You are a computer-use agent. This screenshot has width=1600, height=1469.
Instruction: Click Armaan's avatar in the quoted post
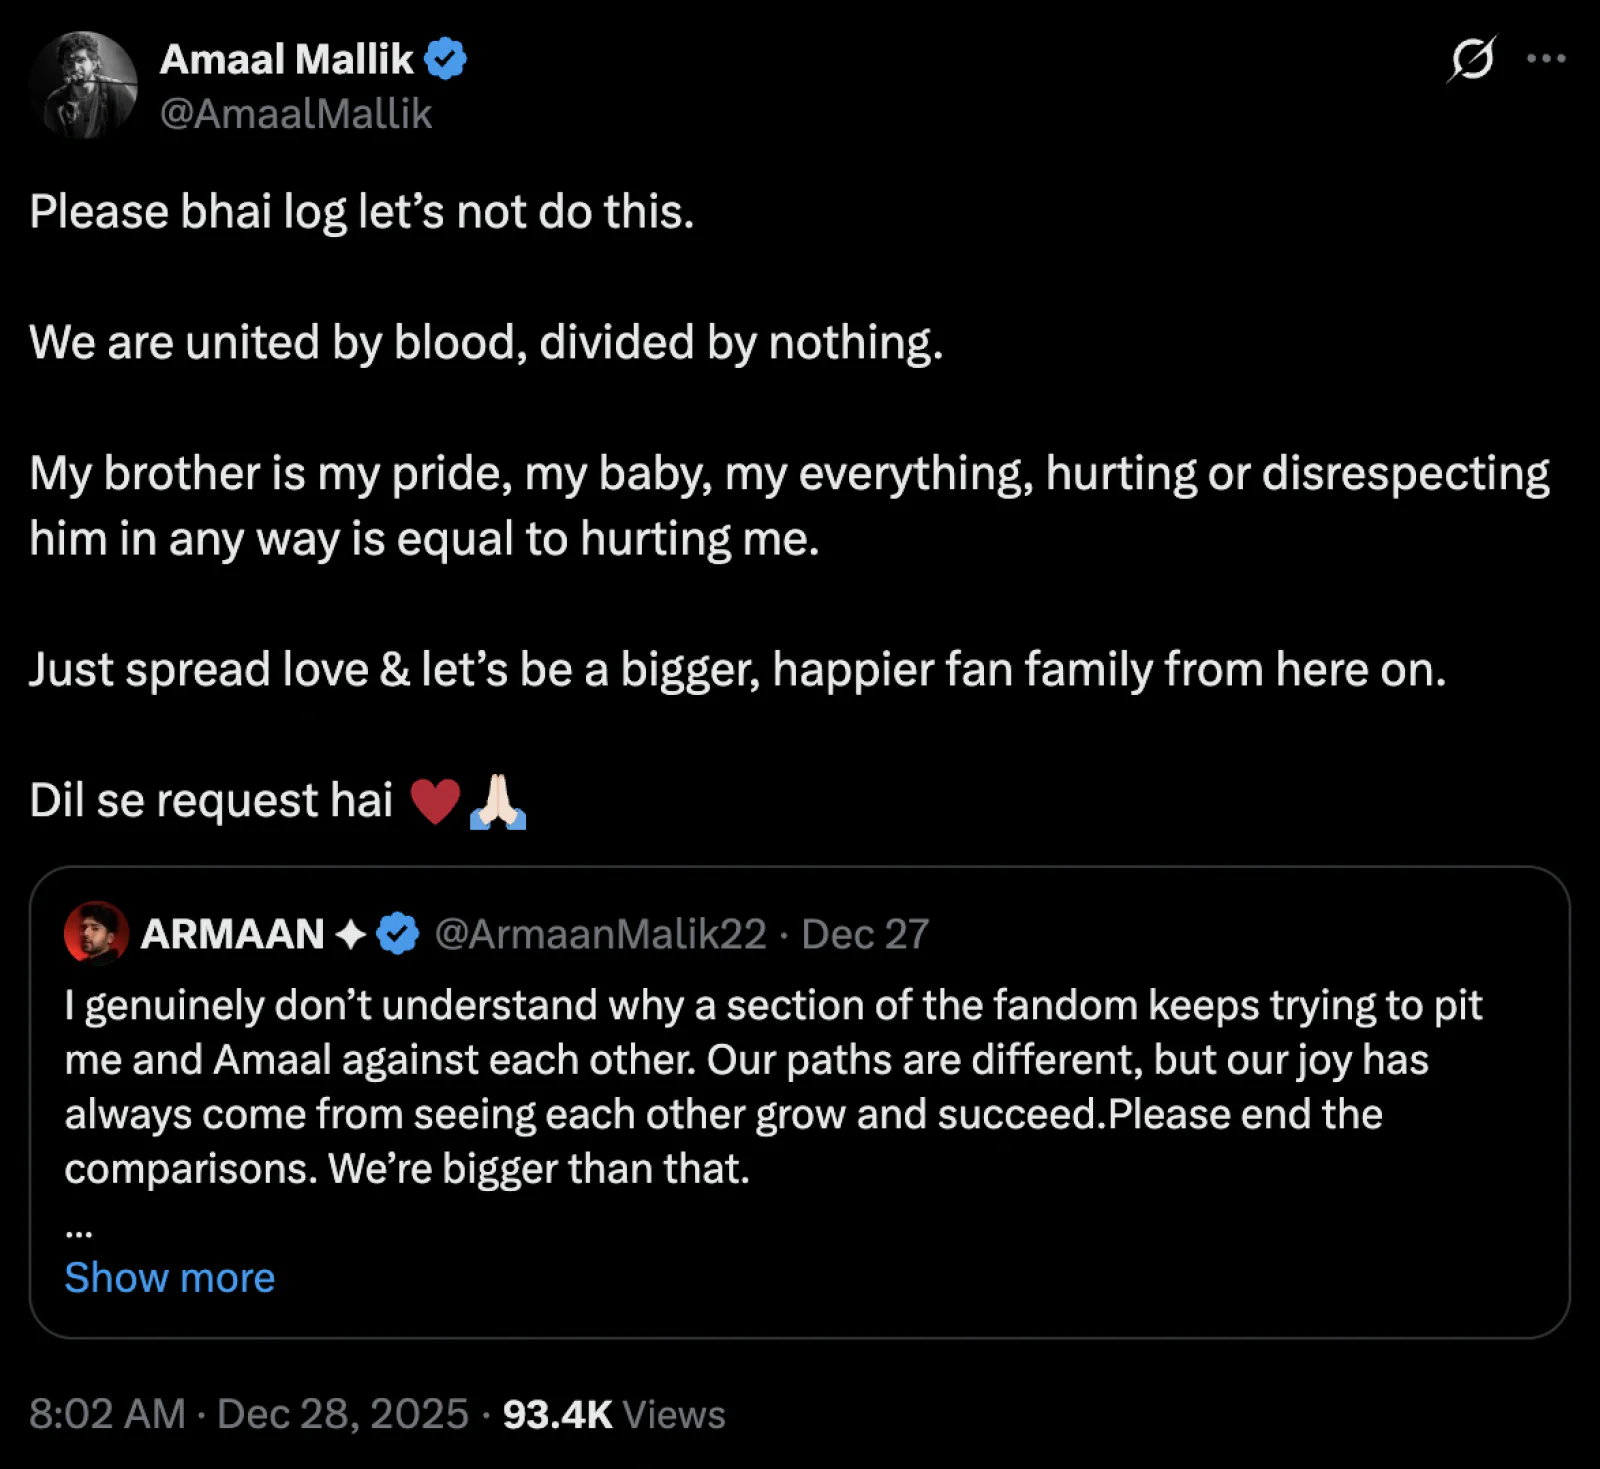pos(95,933)
